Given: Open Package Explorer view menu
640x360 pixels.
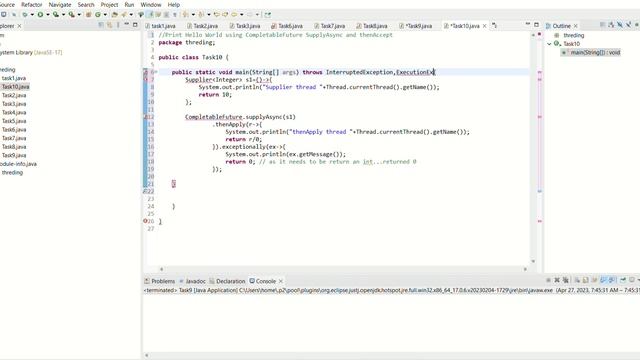Looking at the screenshot, I should [x=118, y=25].
